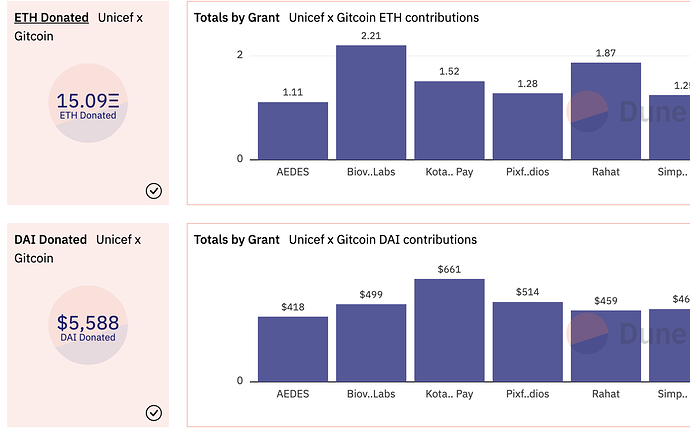Viewport: 690px width, 429px height.
Task: Click the ETH Donated title link
Action: 51,18
